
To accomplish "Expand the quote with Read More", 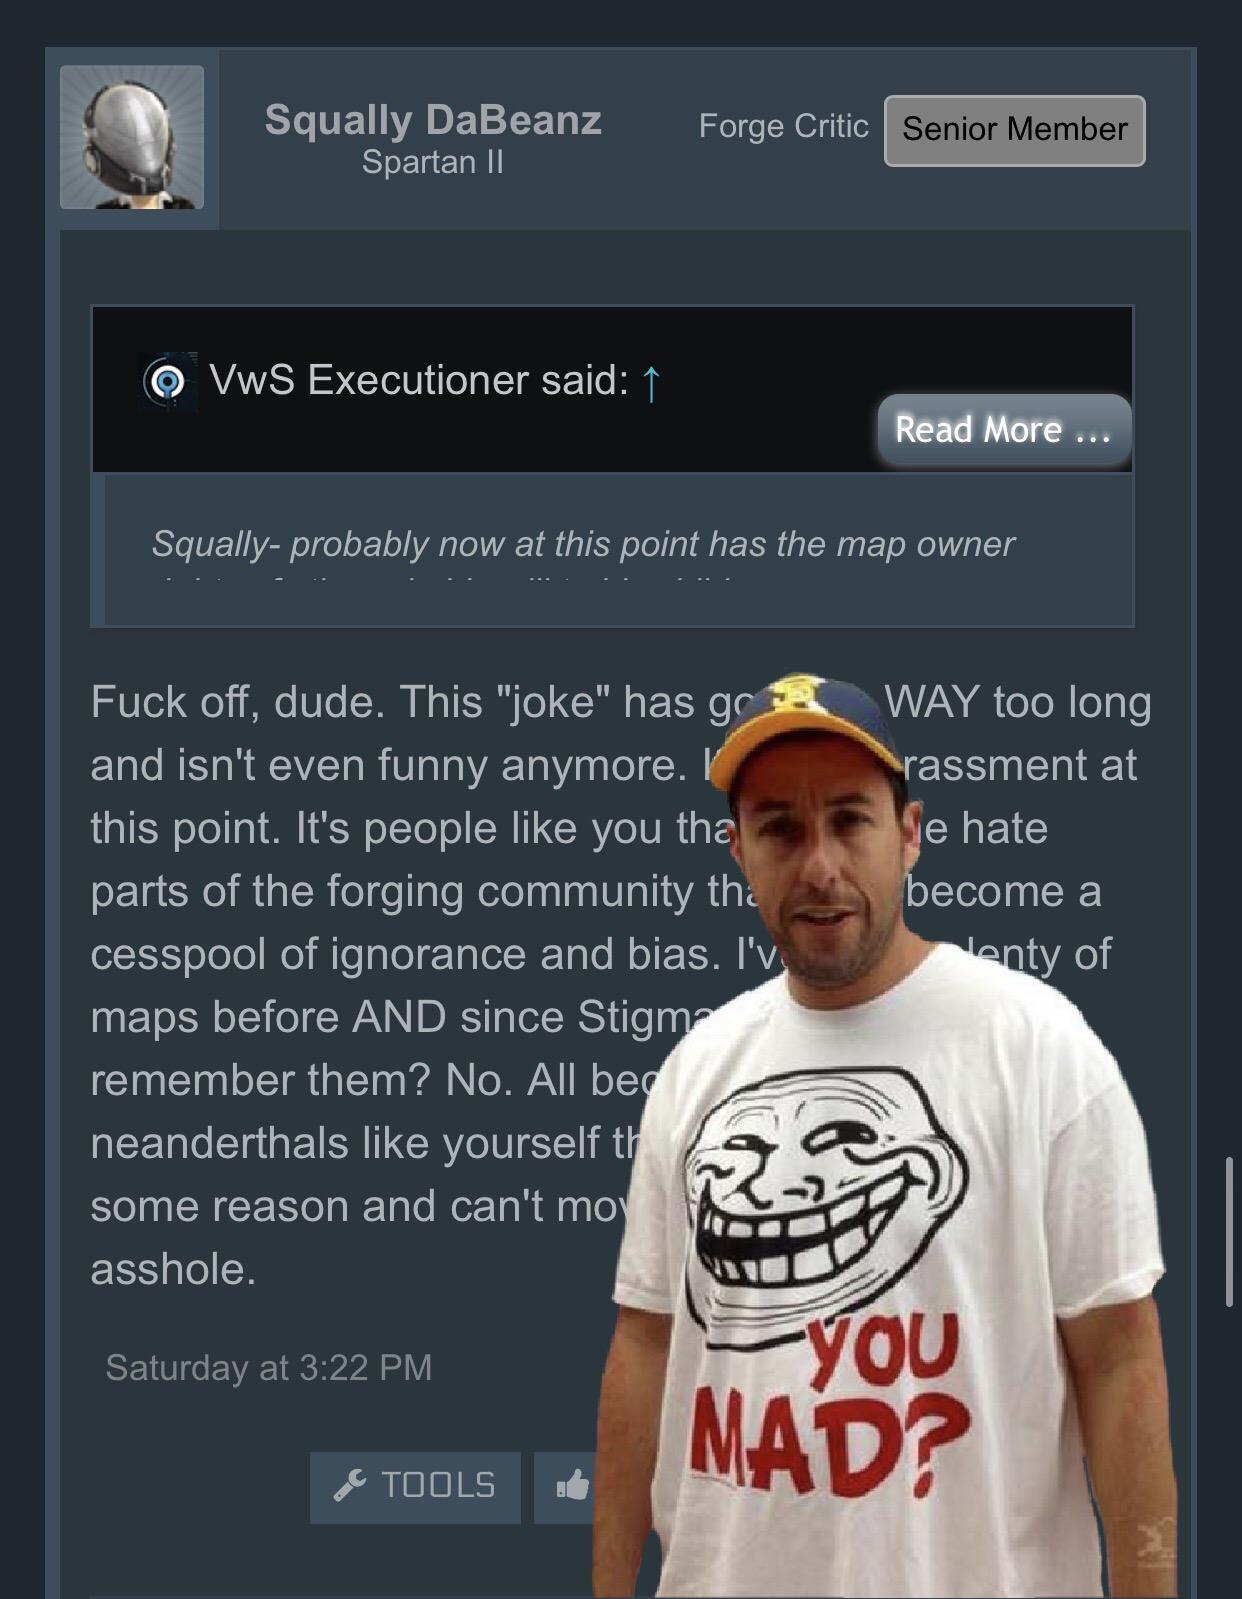I will pos(1003,430).
